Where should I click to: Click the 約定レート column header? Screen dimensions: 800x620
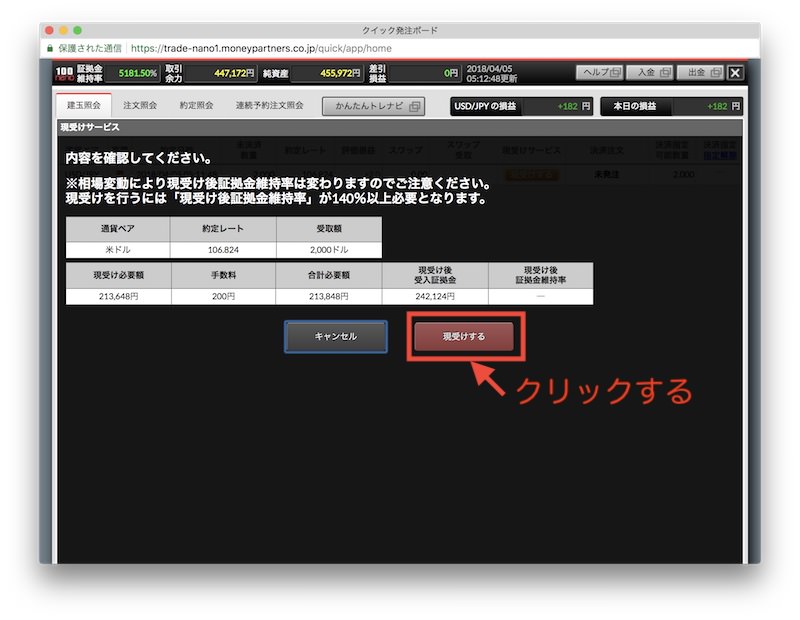[x=223, y=229]
